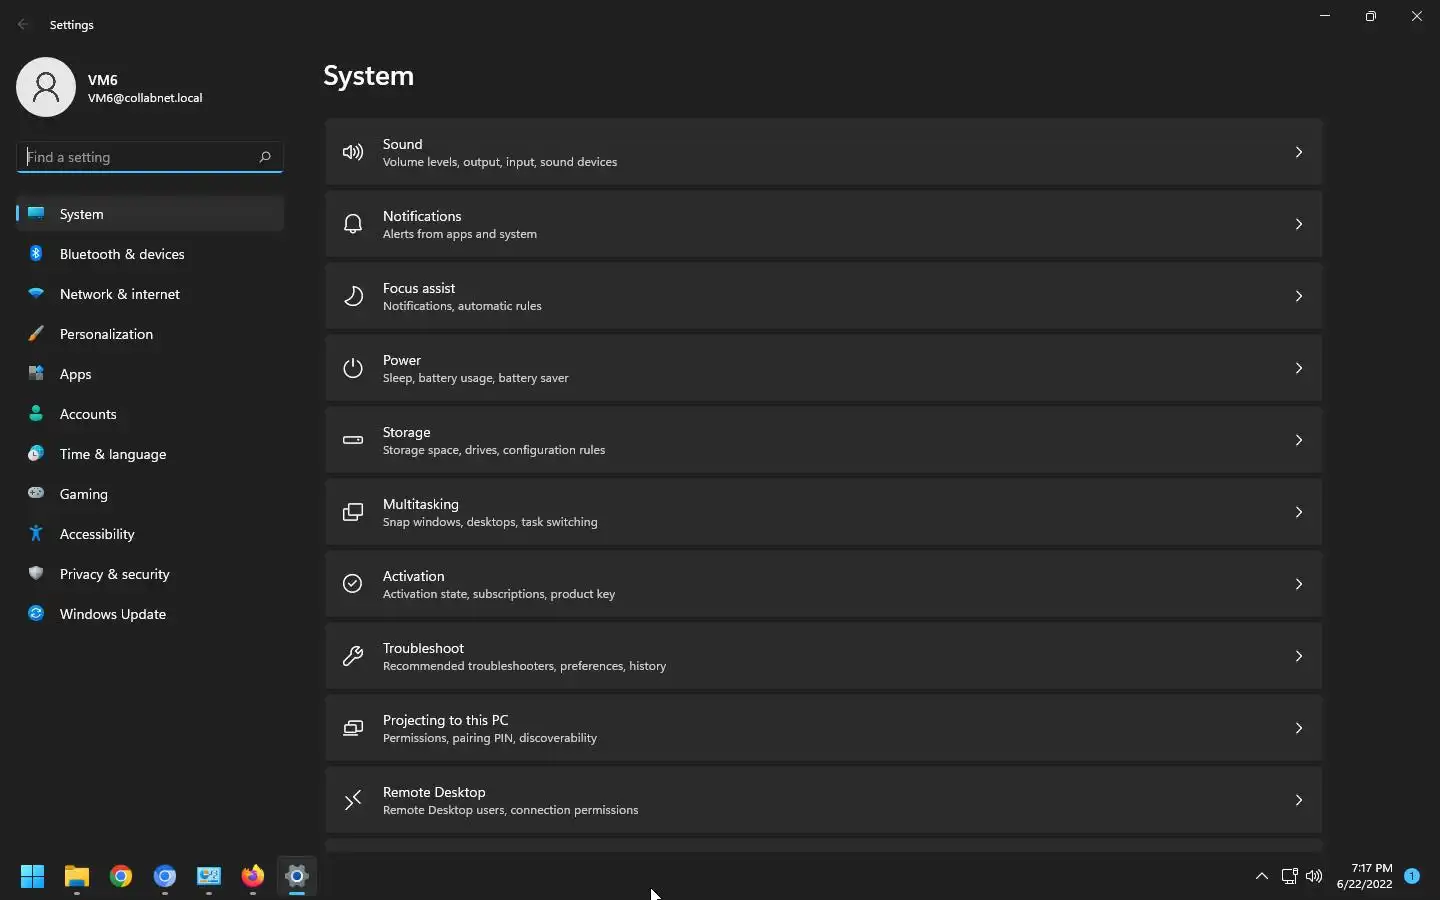The height and width of the screenshot is (900, 1440).
Task: Click the Focus assist moon icon
Action: [x=353, y=297]
